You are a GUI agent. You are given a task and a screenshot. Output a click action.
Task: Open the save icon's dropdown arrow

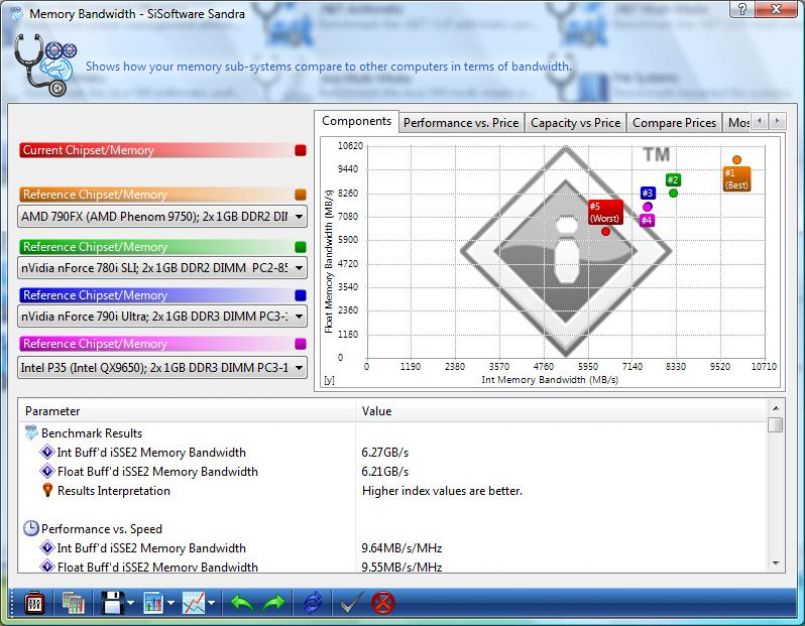(131, 603)
